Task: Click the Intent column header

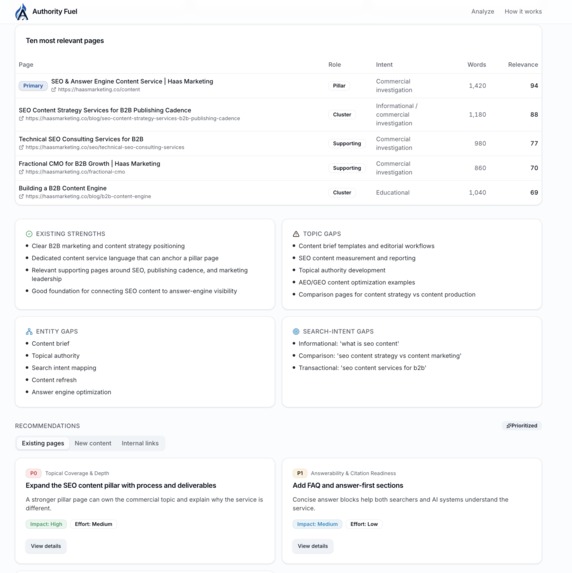Action: 384,65
